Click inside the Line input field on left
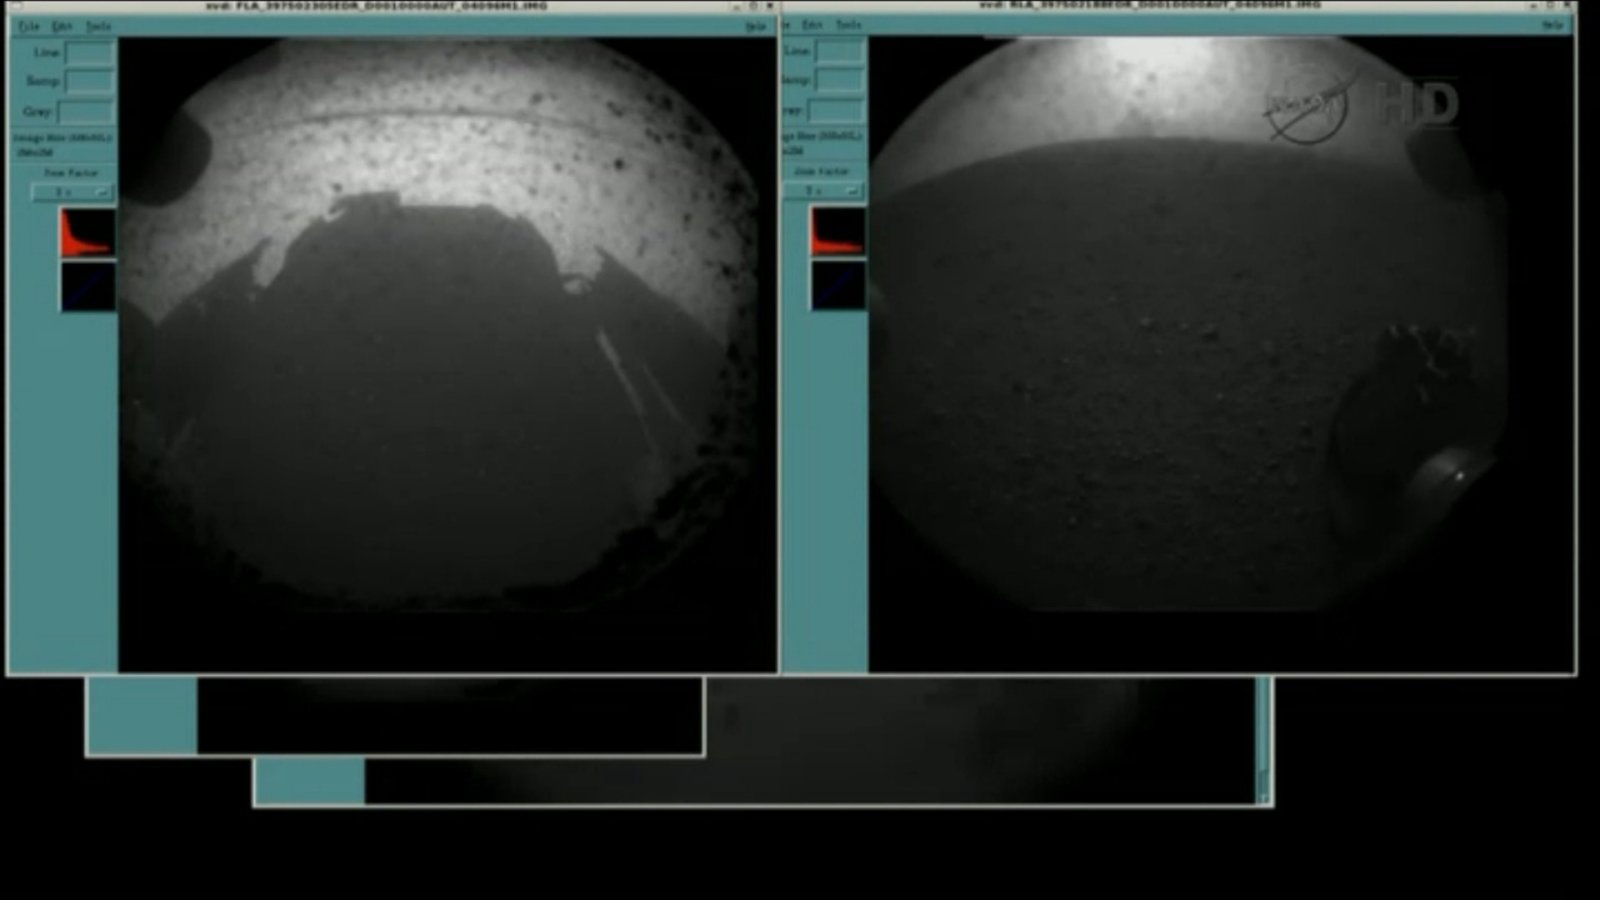Viewport: 1600px width, 900px height. 90,52
